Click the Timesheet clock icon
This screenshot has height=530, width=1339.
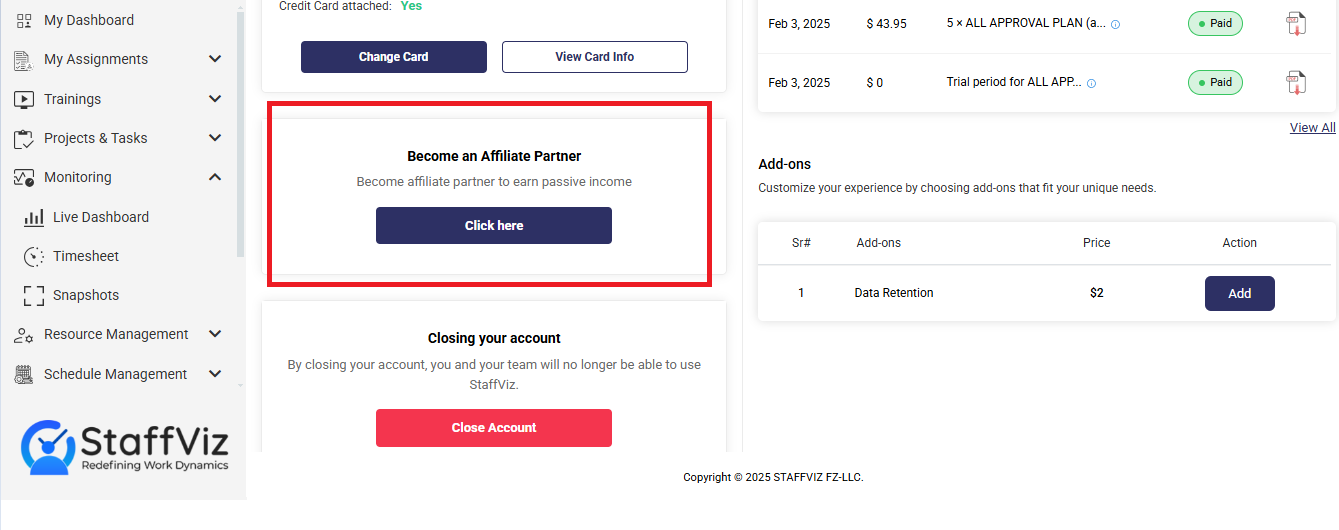tap(34, 256)
